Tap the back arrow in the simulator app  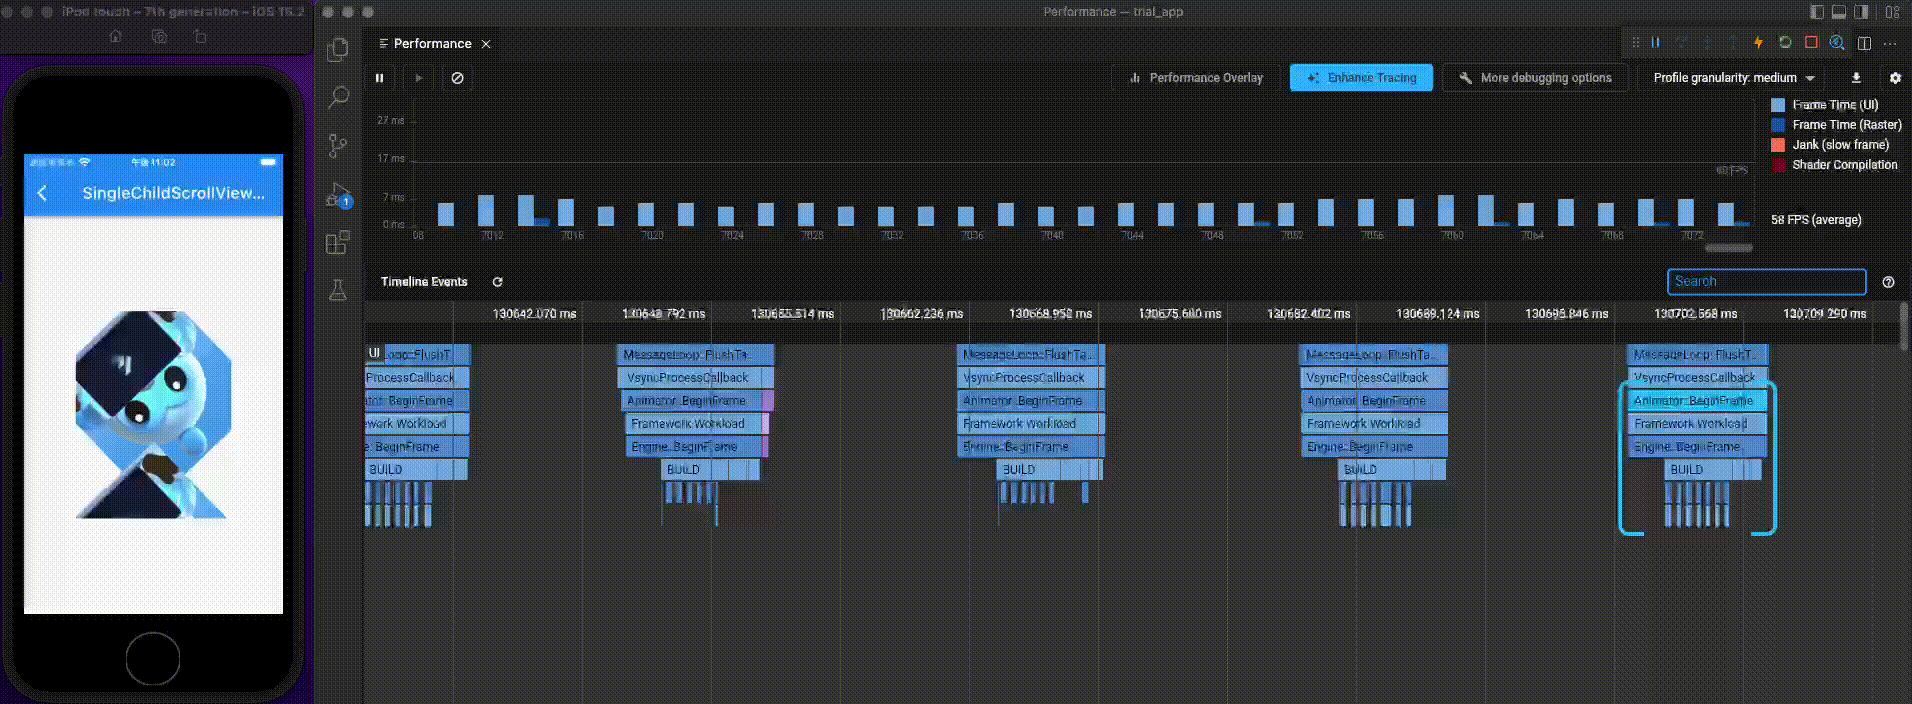pyautogui.click(x=42, y=193)
